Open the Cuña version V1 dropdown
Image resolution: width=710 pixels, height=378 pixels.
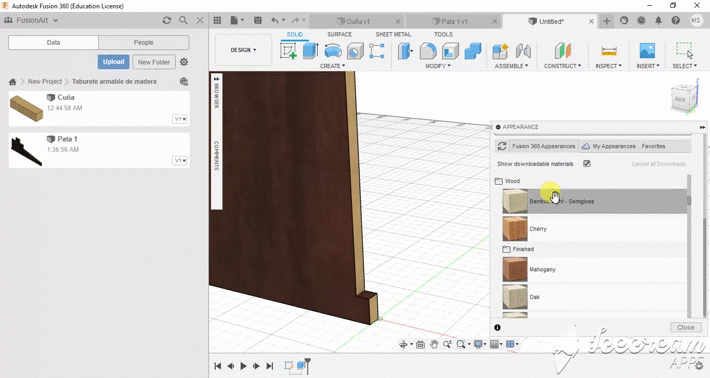pyautogui.click(x=180, y=119)
